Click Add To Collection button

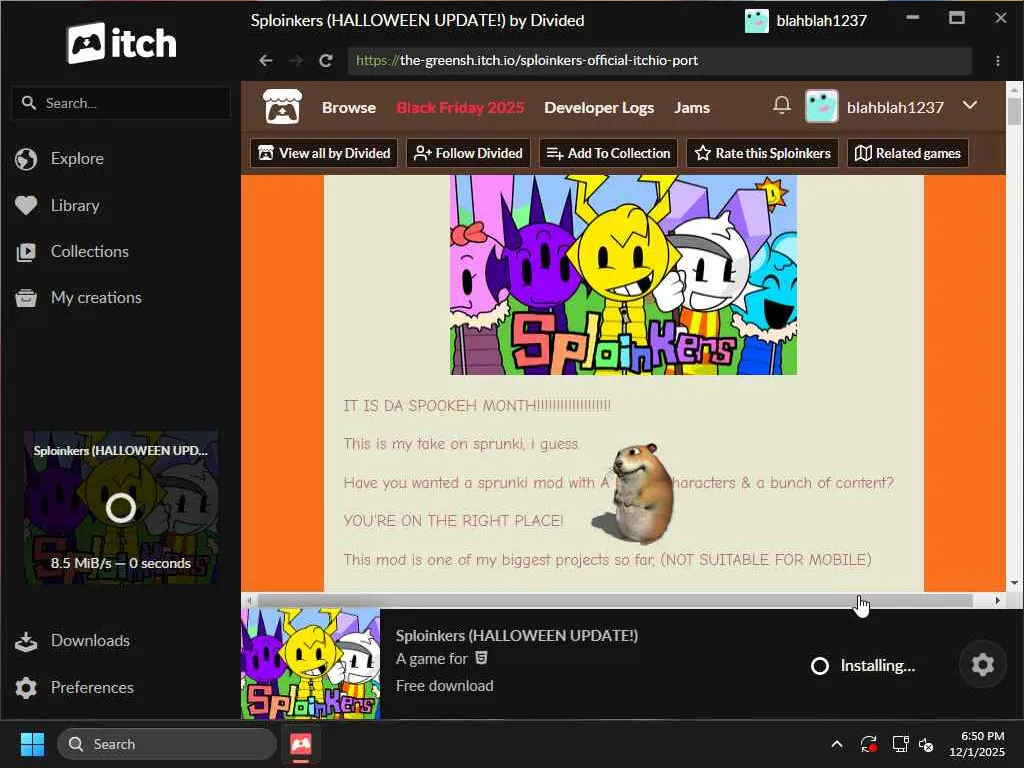click(x=608, y=153)
